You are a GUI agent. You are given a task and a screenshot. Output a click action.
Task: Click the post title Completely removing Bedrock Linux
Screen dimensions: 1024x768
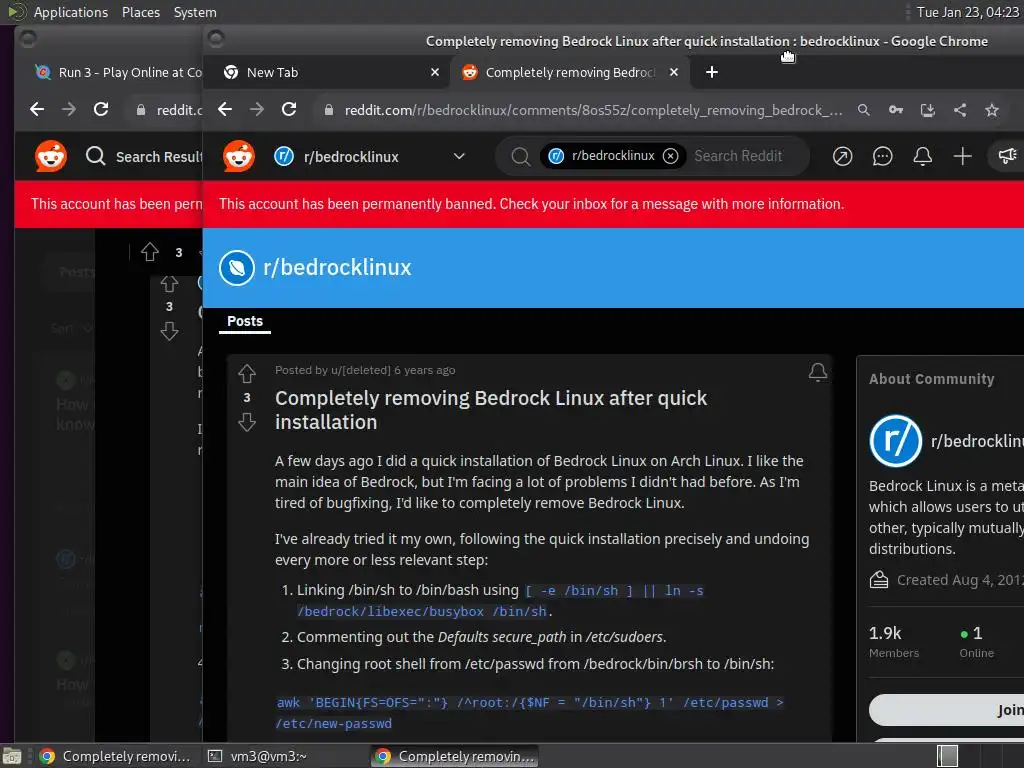point(490,410)
